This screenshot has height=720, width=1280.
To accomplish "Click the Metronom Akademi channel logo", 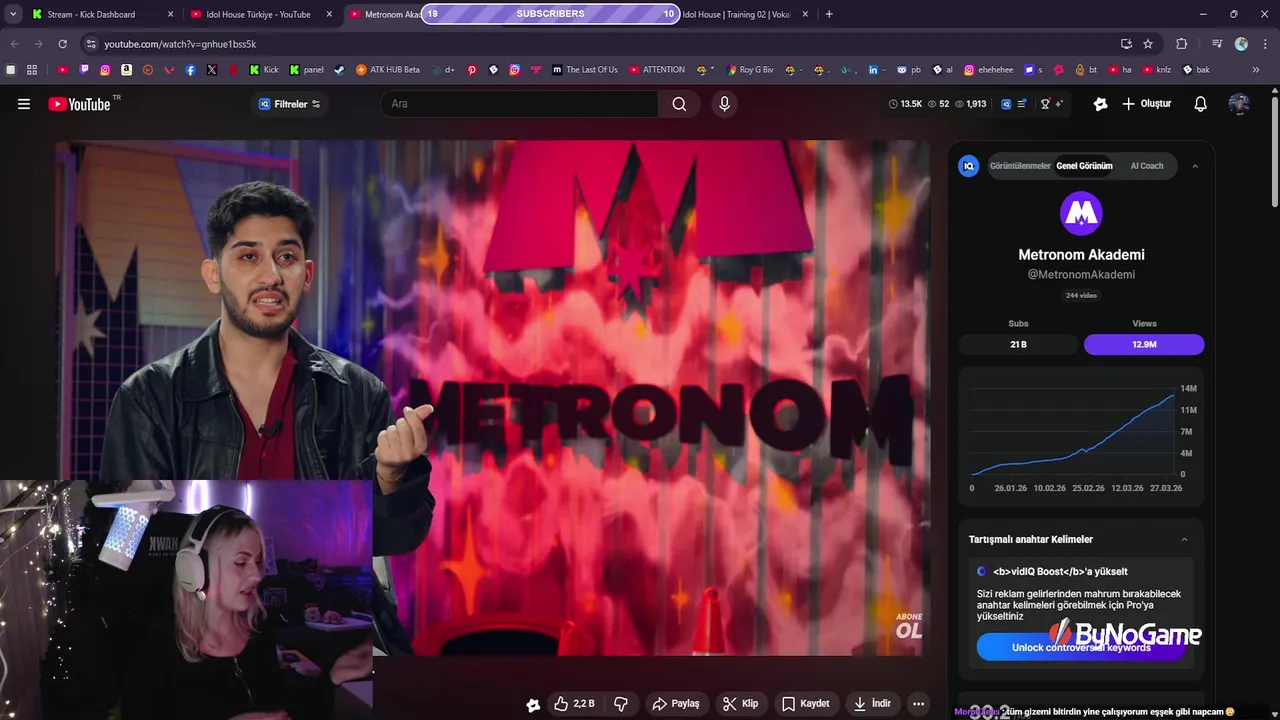I will click(1081, 213).
